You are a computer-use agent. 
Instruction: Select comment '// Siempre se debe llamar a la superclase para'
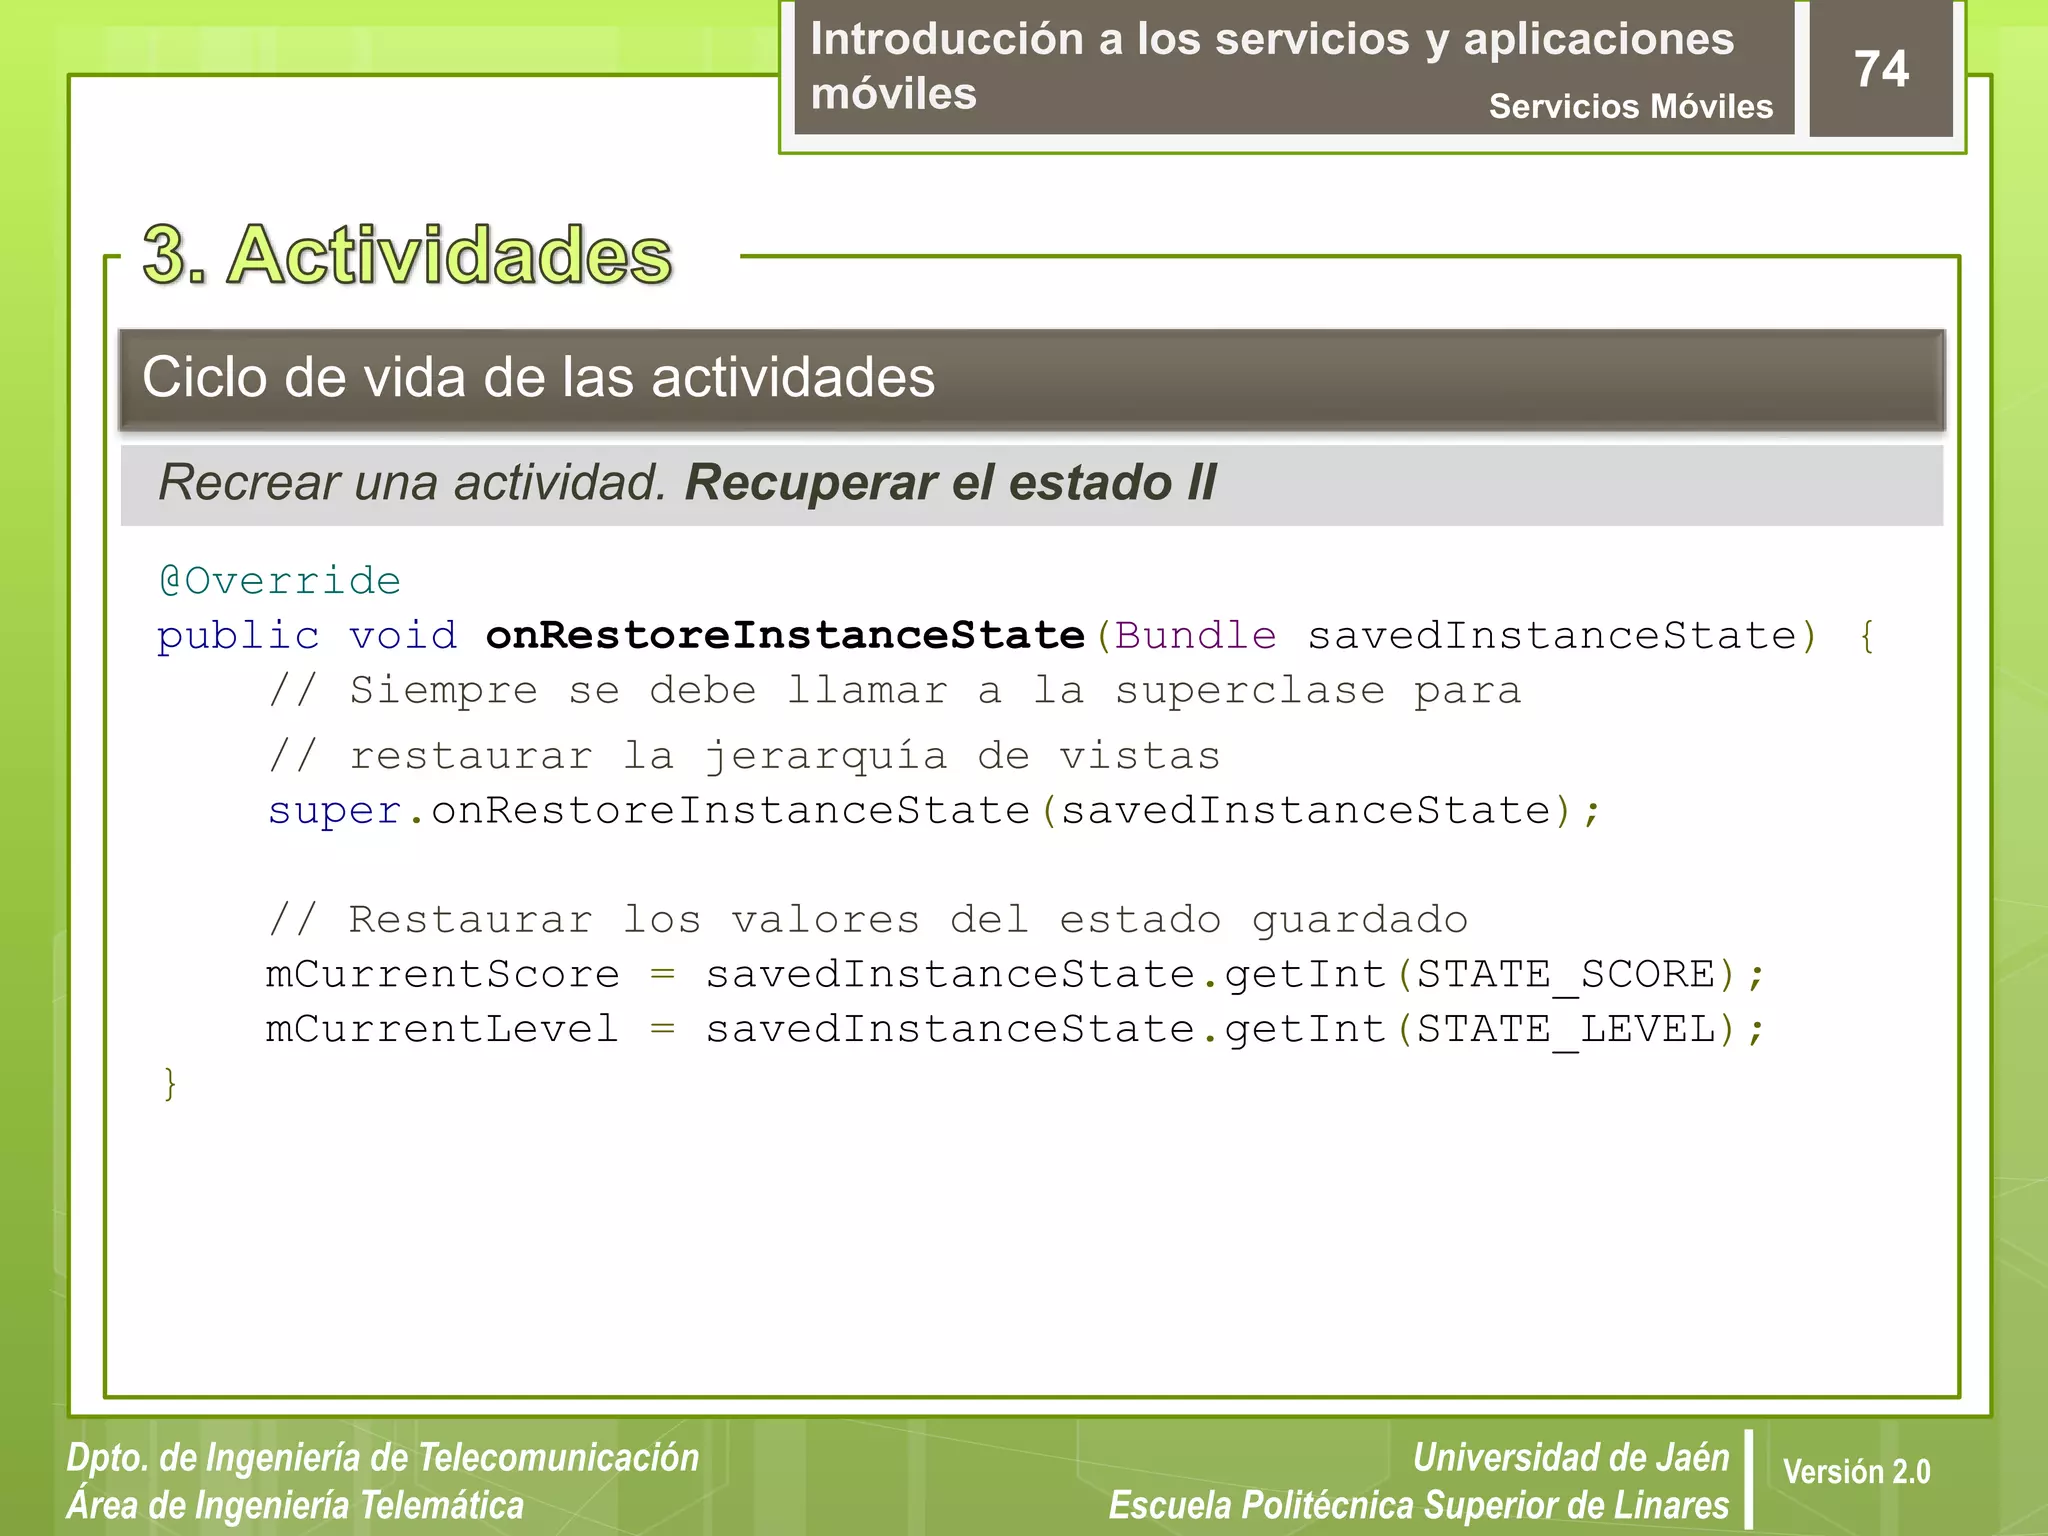pos(895,690)
